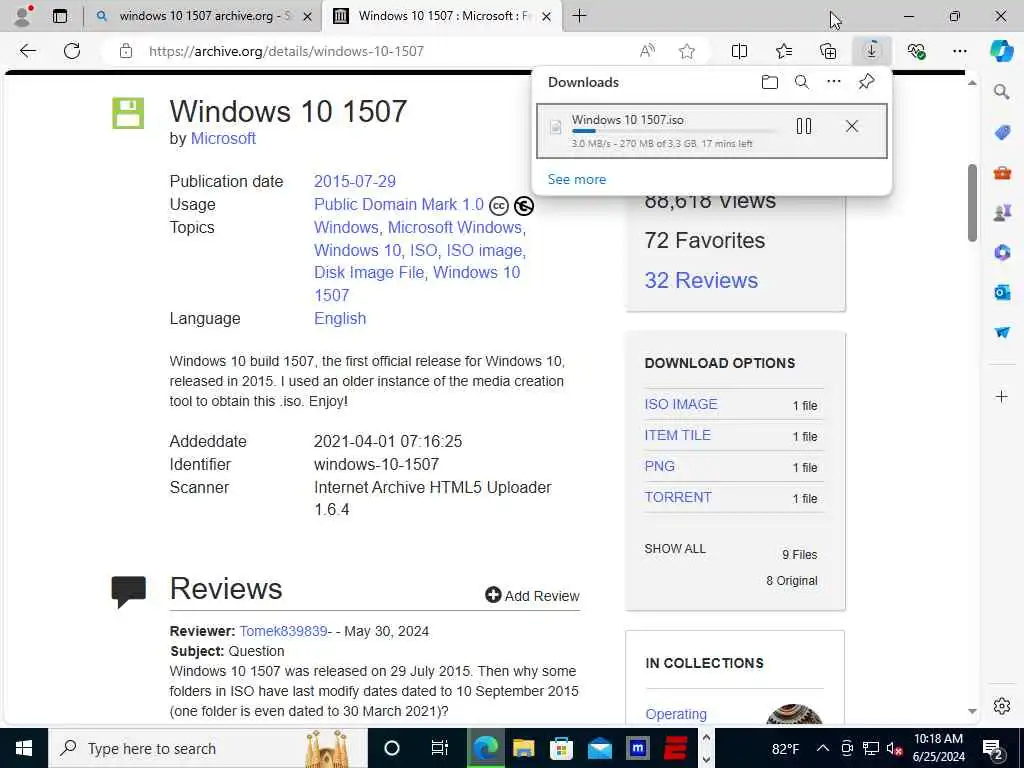Open reviewer Tomek839839 profile link
The image size is (1024, 768).
[283, 631]
